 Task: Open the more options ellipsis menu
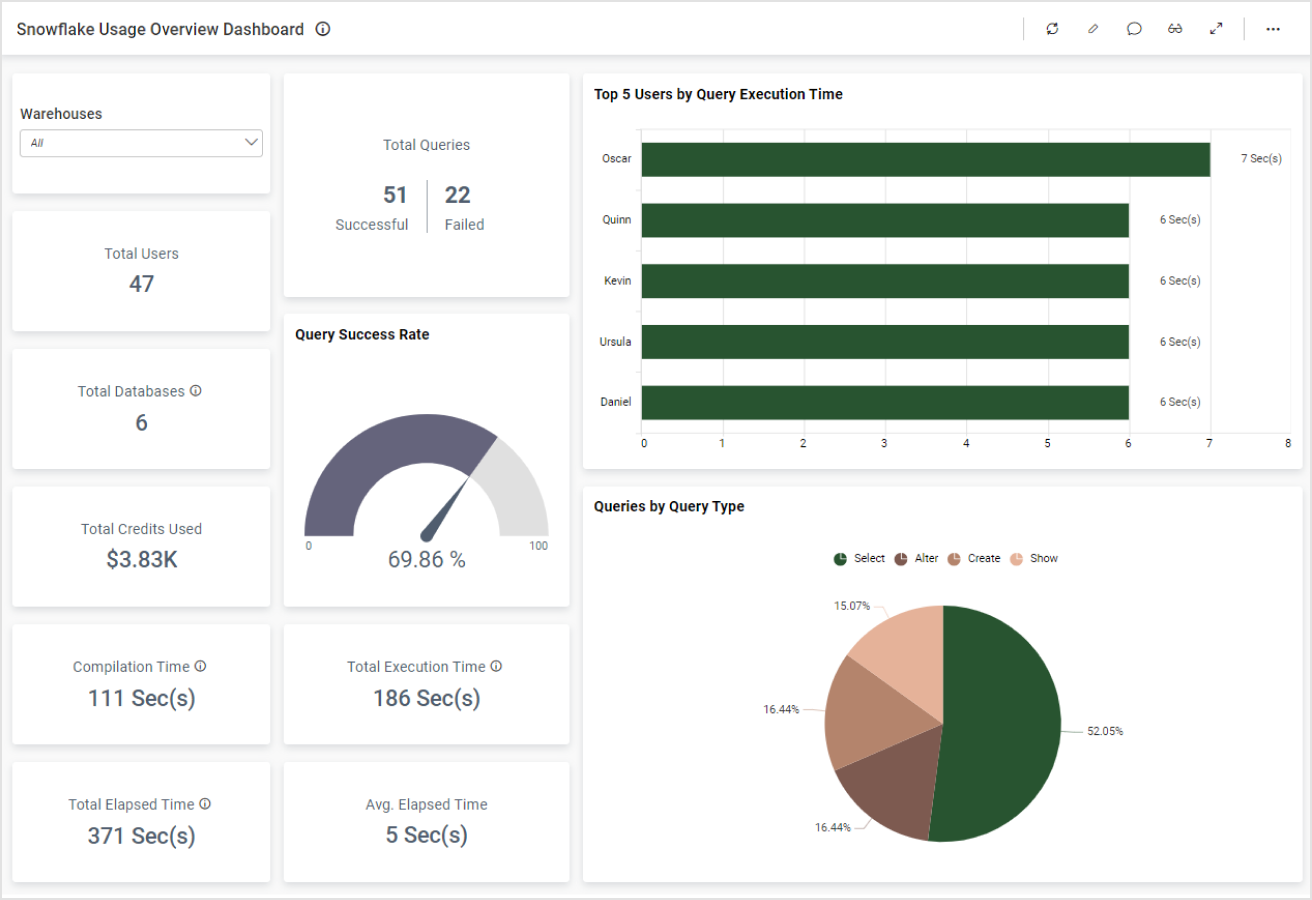click(1272, 29)
